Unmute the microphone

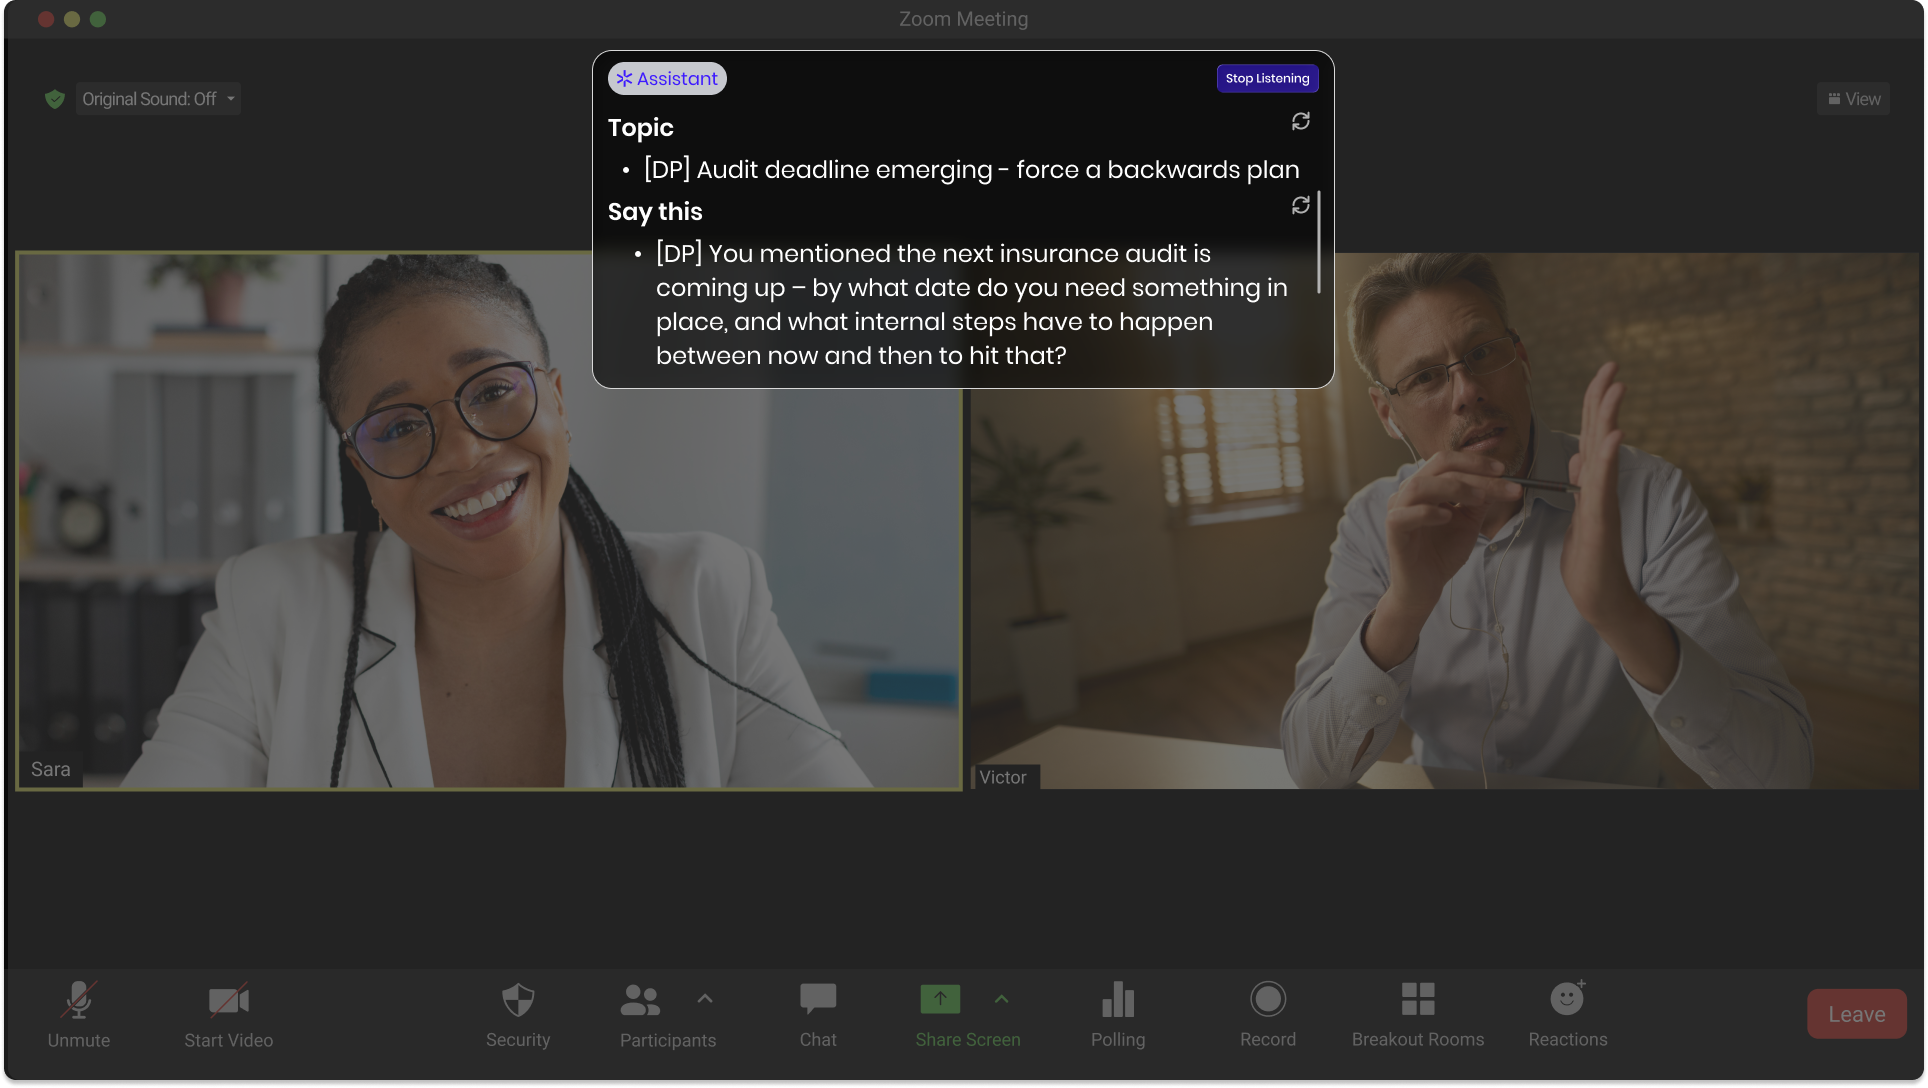[x=79, y=1000]
